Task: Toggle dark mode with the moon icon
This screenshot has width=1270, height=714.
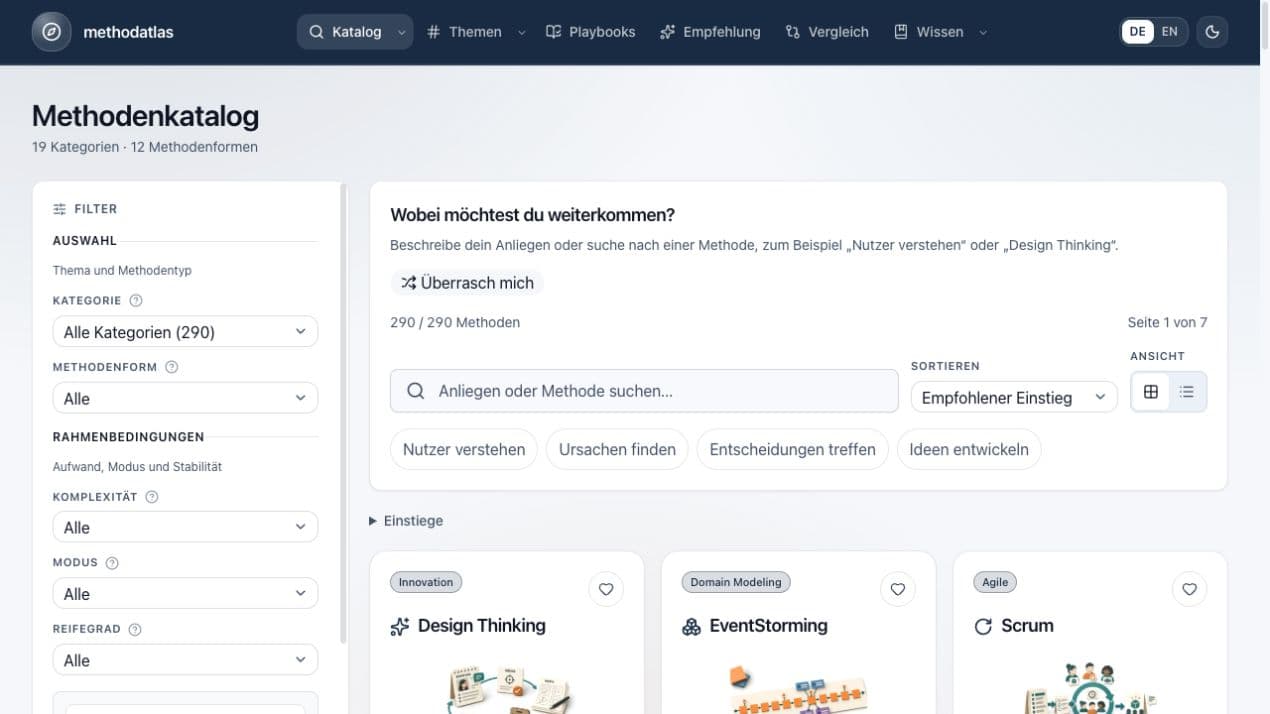Action: pos(1213,32)
